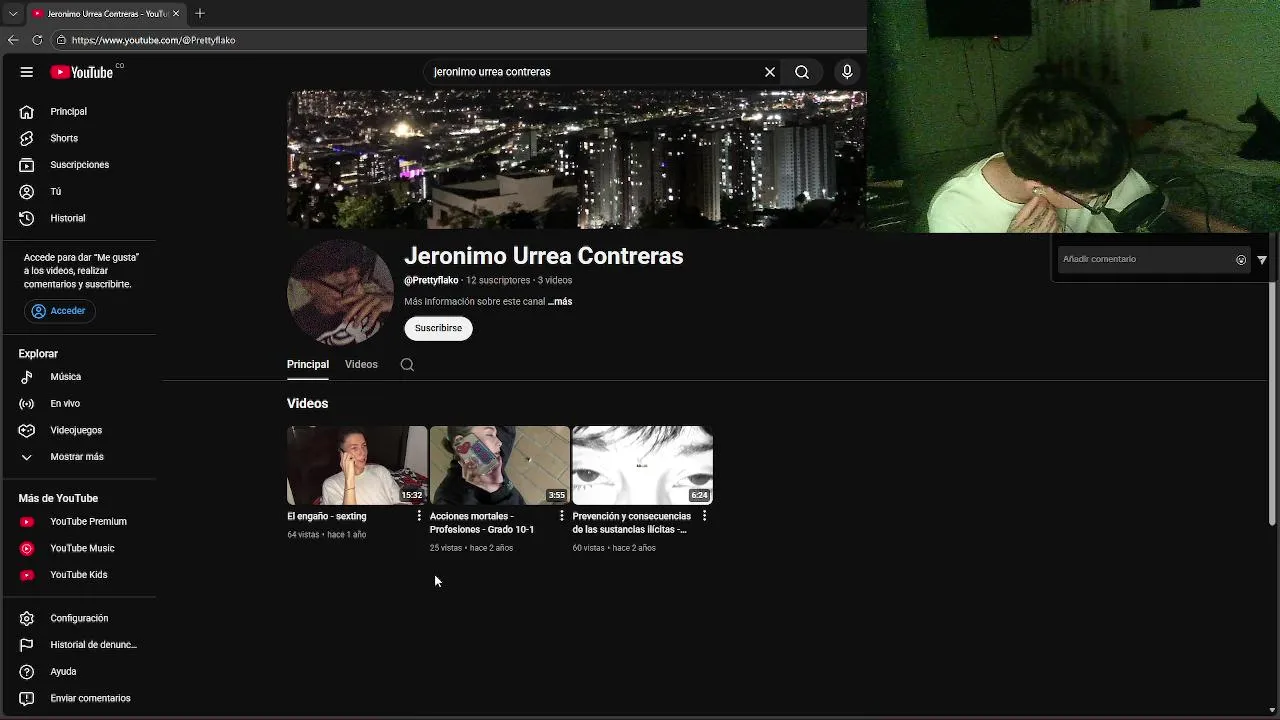Click the Suscribirse button
Screen dimensions: 1280x720
pyautogui.click(x=438, y=328)
